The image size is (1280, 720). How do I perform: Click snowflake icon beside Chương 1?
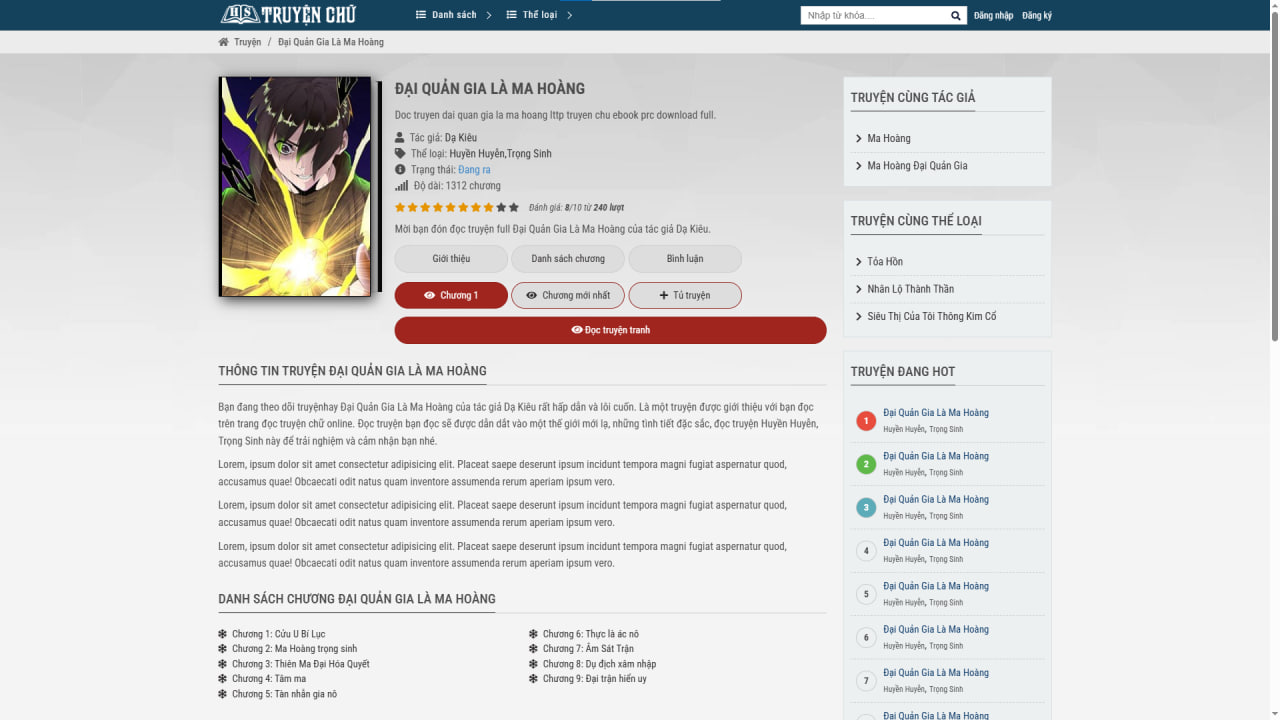(223, 634)
